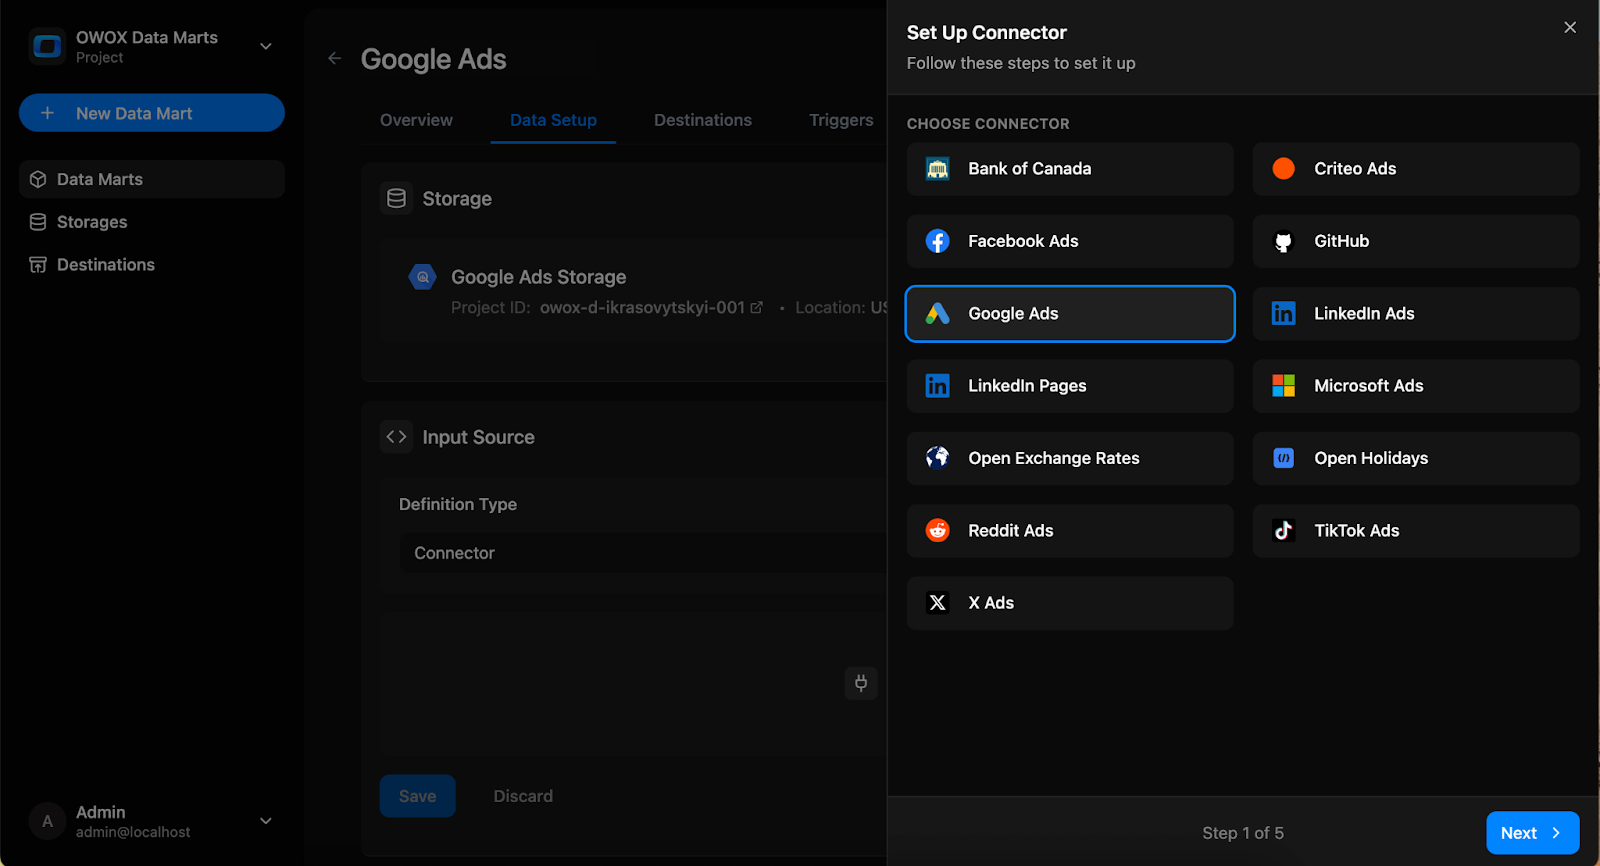Open Data Marts in the sidebar
Viewport: 1600px width, 866px height.
click(152, 179)
